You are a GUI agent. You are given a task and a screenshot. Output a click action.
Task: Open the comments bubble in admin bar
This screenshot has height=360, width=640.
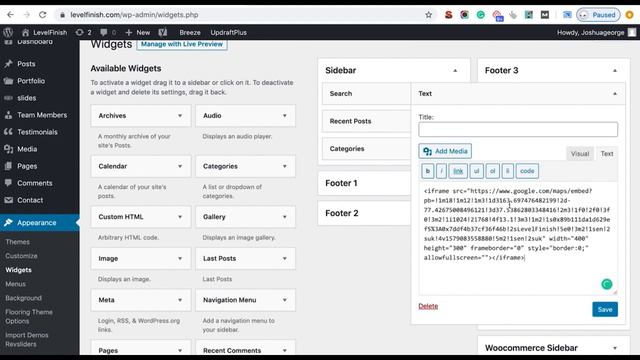point(108,32)
